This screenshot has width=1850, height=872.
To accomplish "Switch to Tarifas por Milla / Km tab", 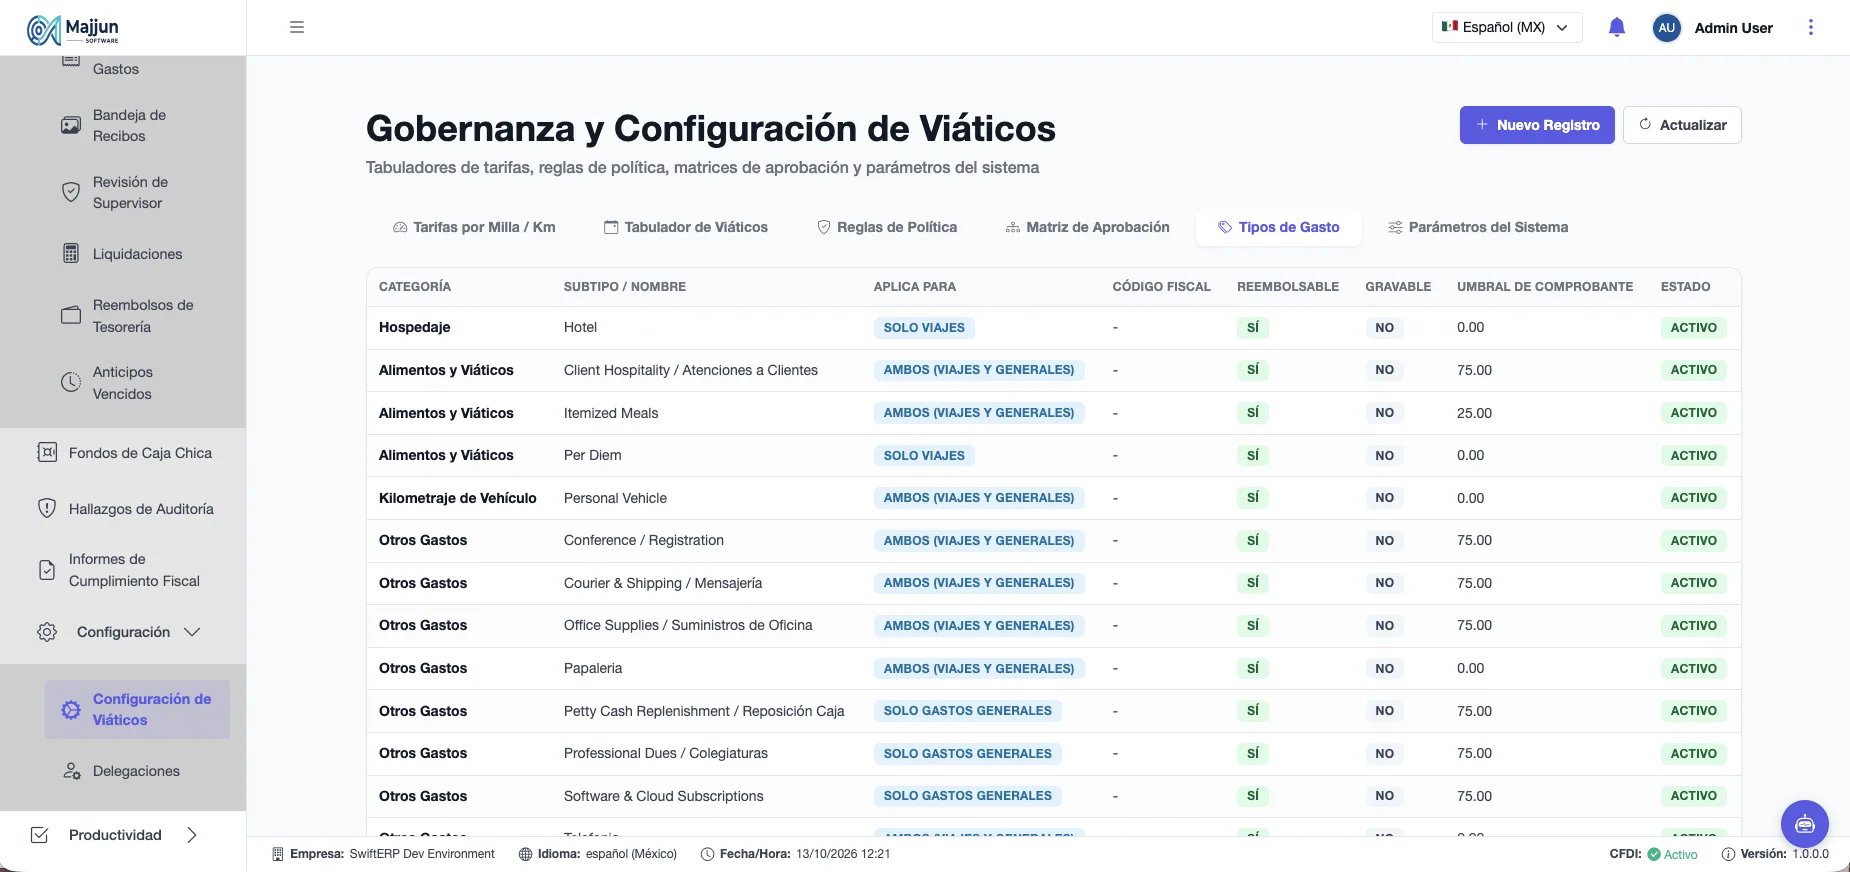I will coord(474,227).
